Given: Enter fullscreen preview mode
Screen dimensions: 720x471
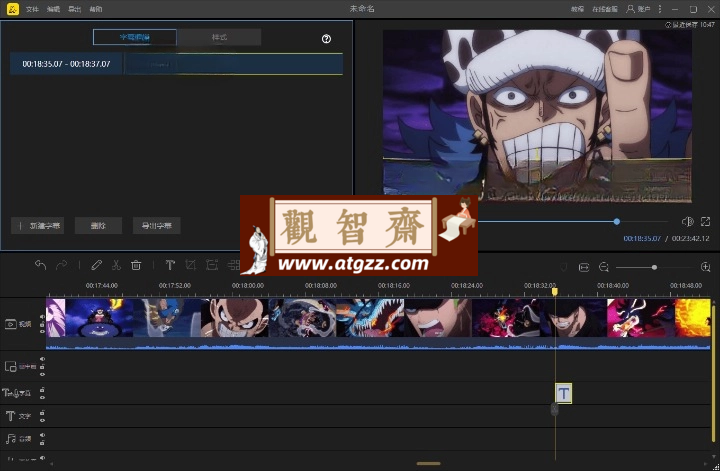Looking at the screenshot, I should [706, 222].
